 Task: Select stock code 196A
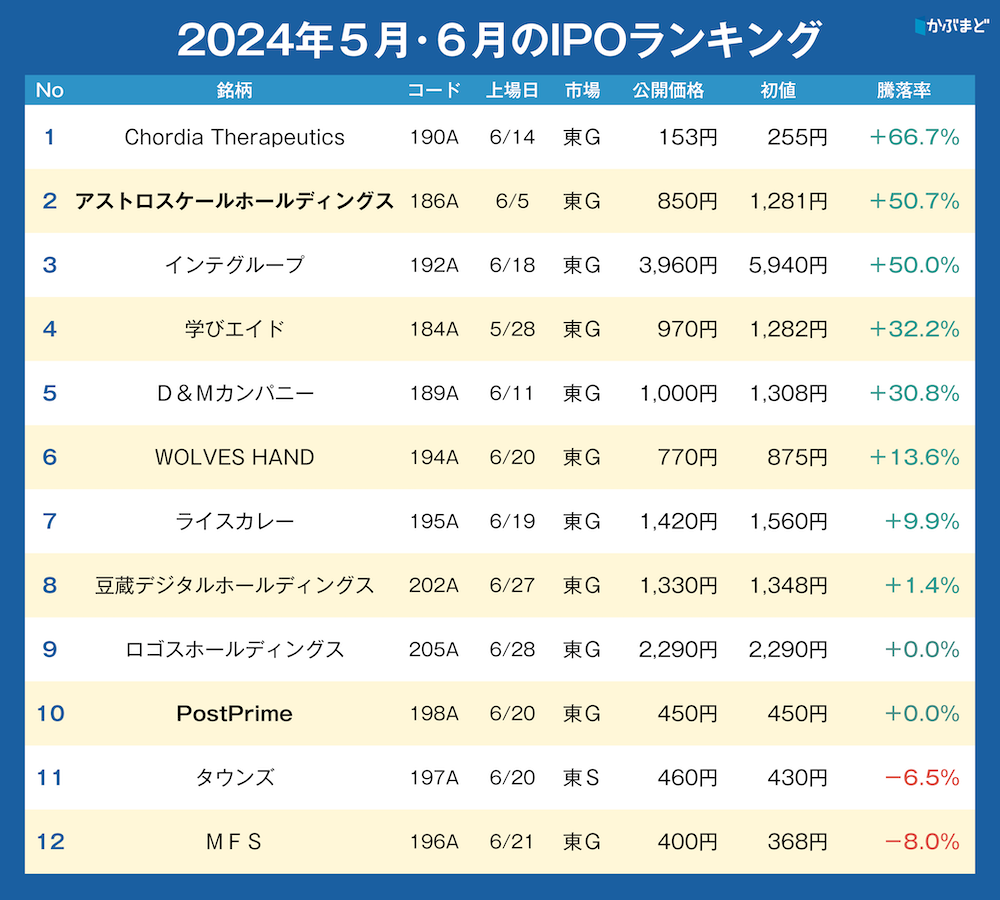click(x=434, y=841)
